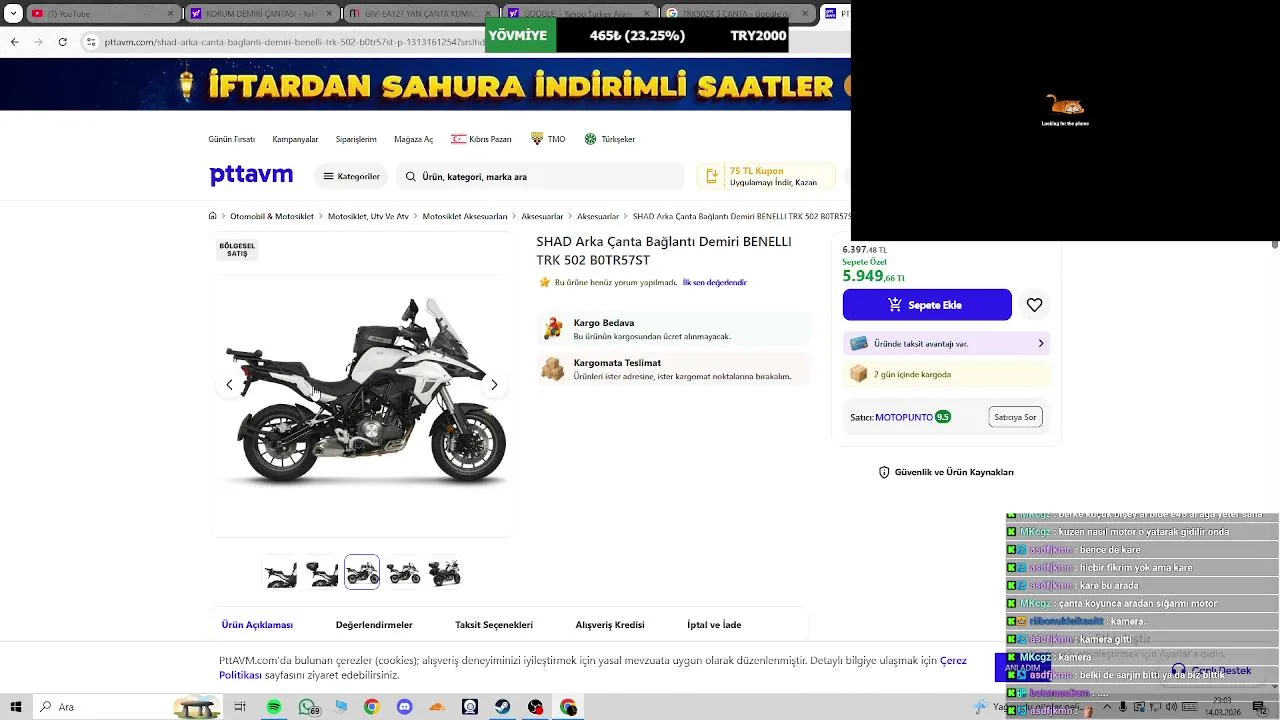1280x720 pixels.
Task: Open Motosiklet Aksesuarları breadcrumb
Action: click(465, 216)
